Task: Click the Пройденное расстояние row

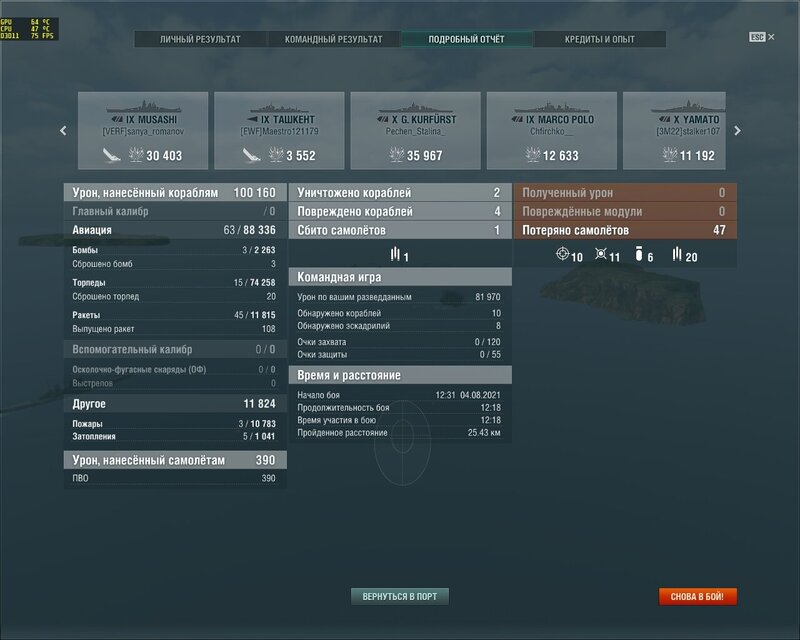Action: 400,433
